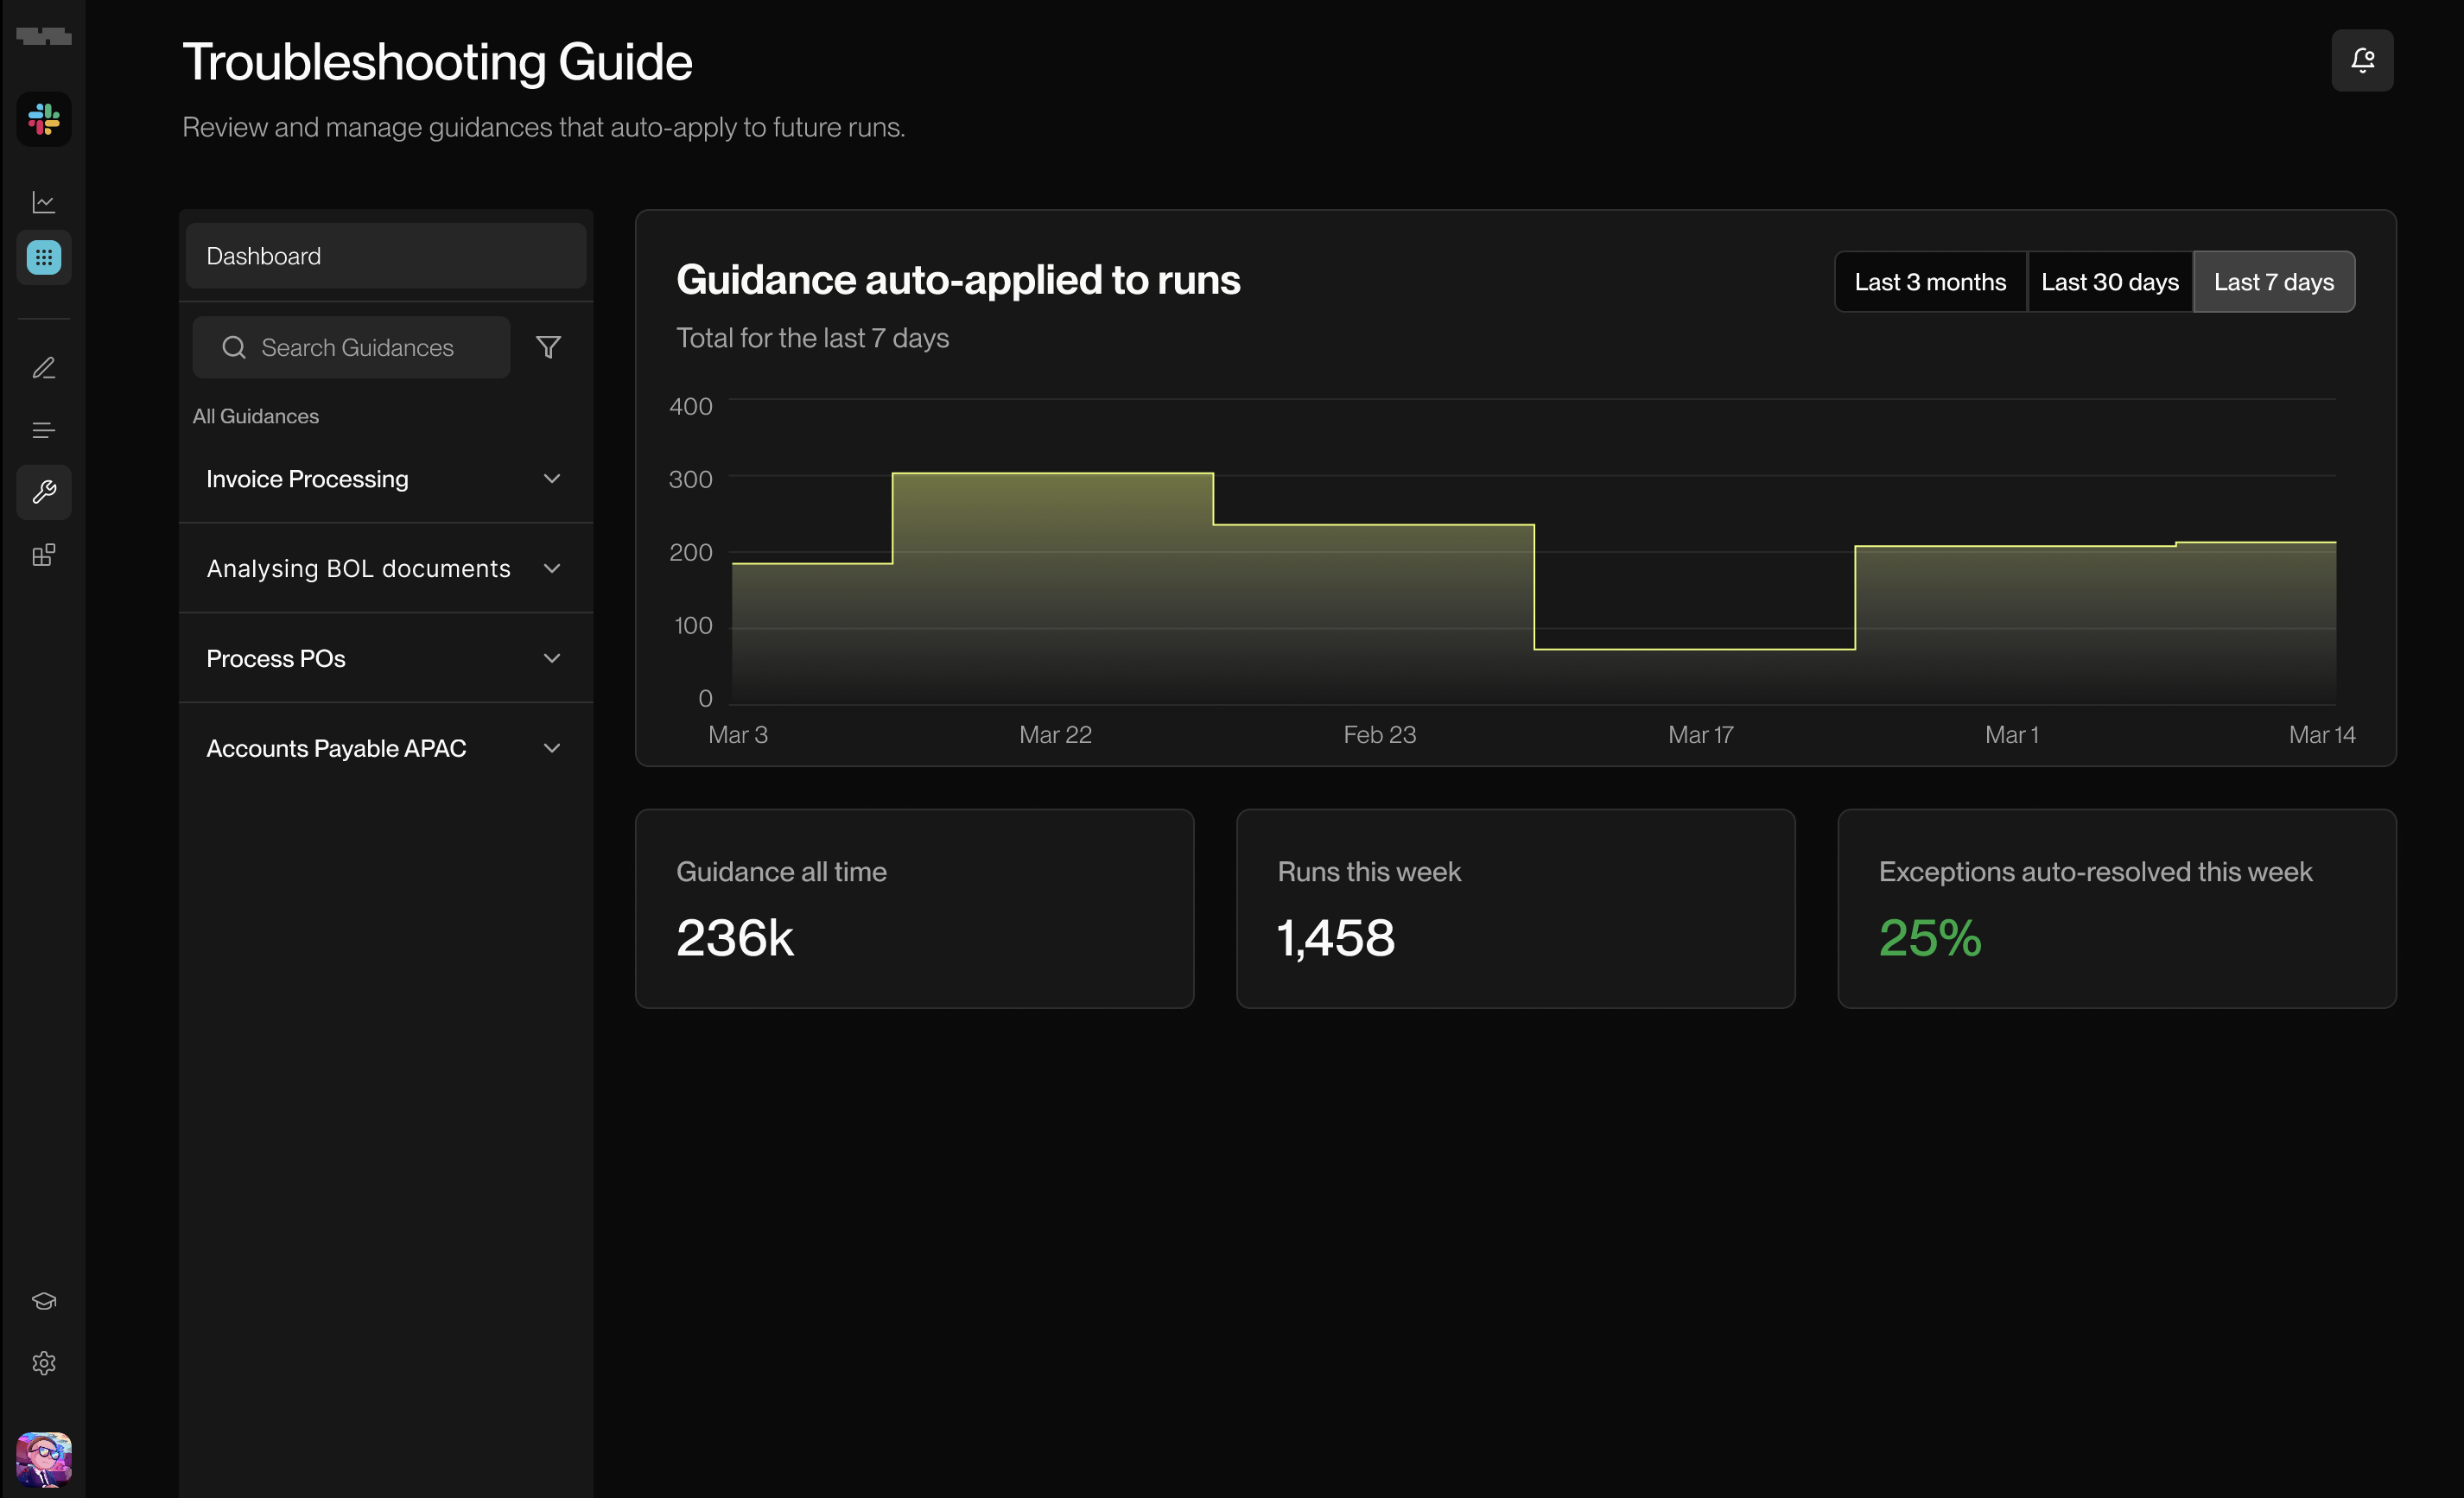Click the Search Guidances field
The image size is (2464, 1498).
[356, 347]
